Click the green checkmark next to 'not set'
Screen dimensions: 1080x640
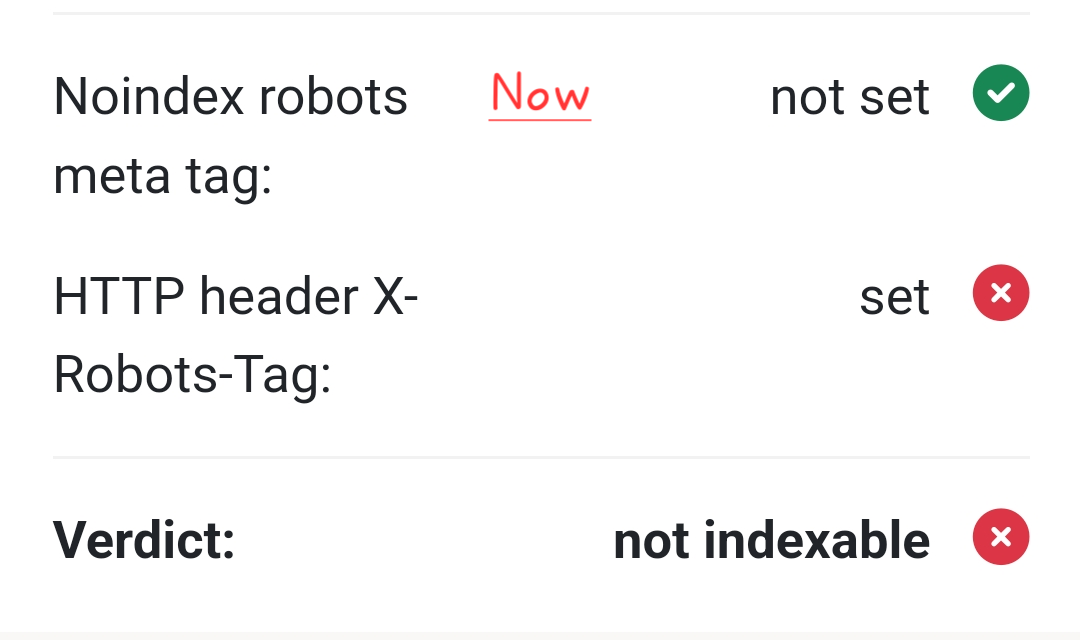pyautogui.click(x=1000, y=92)
